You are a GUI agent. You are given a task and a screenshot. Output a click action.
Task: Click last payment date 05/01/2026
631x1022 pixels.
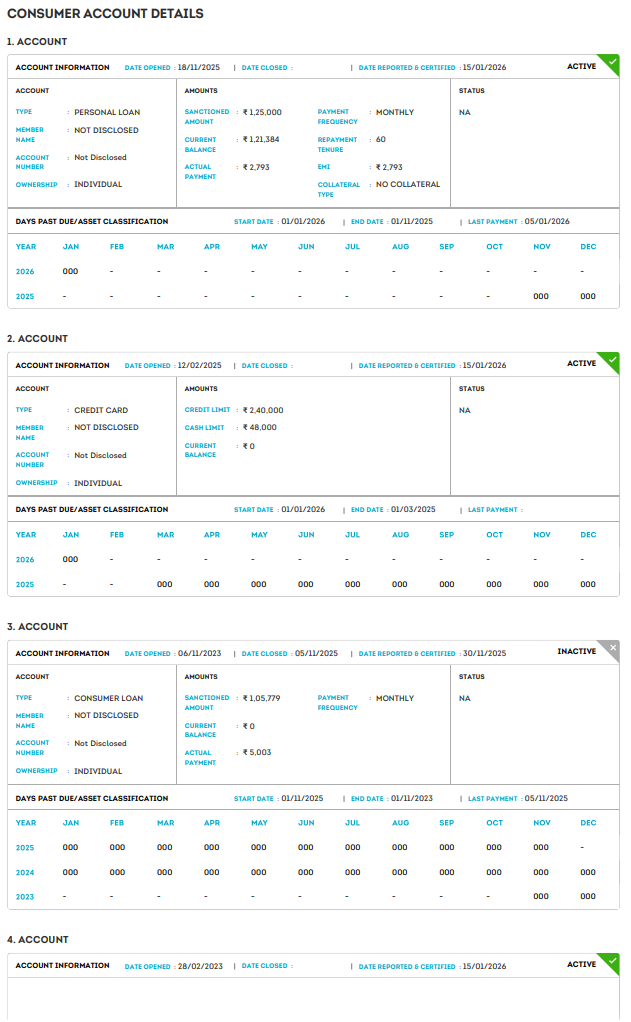tap(547, 222)
